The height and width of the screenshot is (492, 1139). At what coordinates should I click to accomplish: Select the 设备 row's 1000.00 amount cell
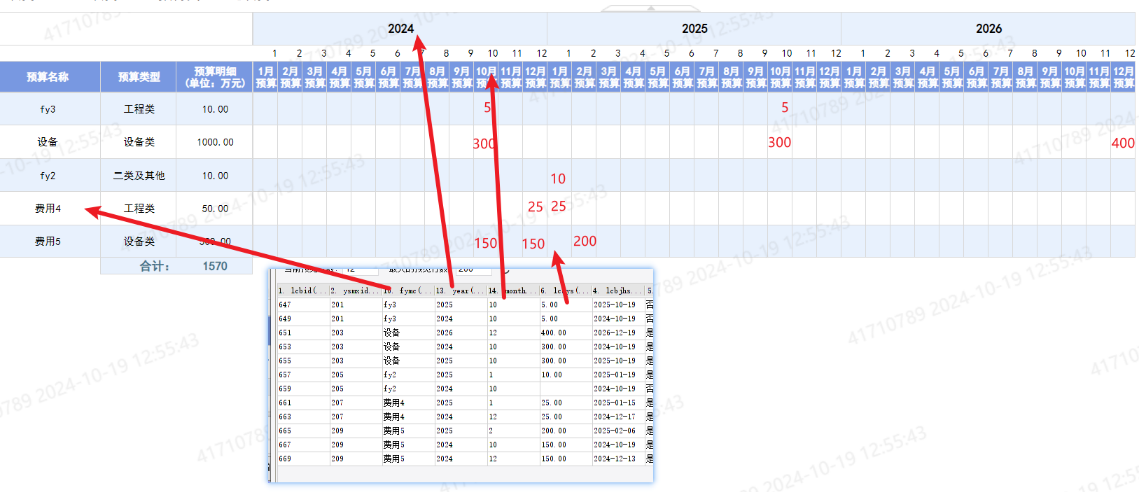(214, 142)
